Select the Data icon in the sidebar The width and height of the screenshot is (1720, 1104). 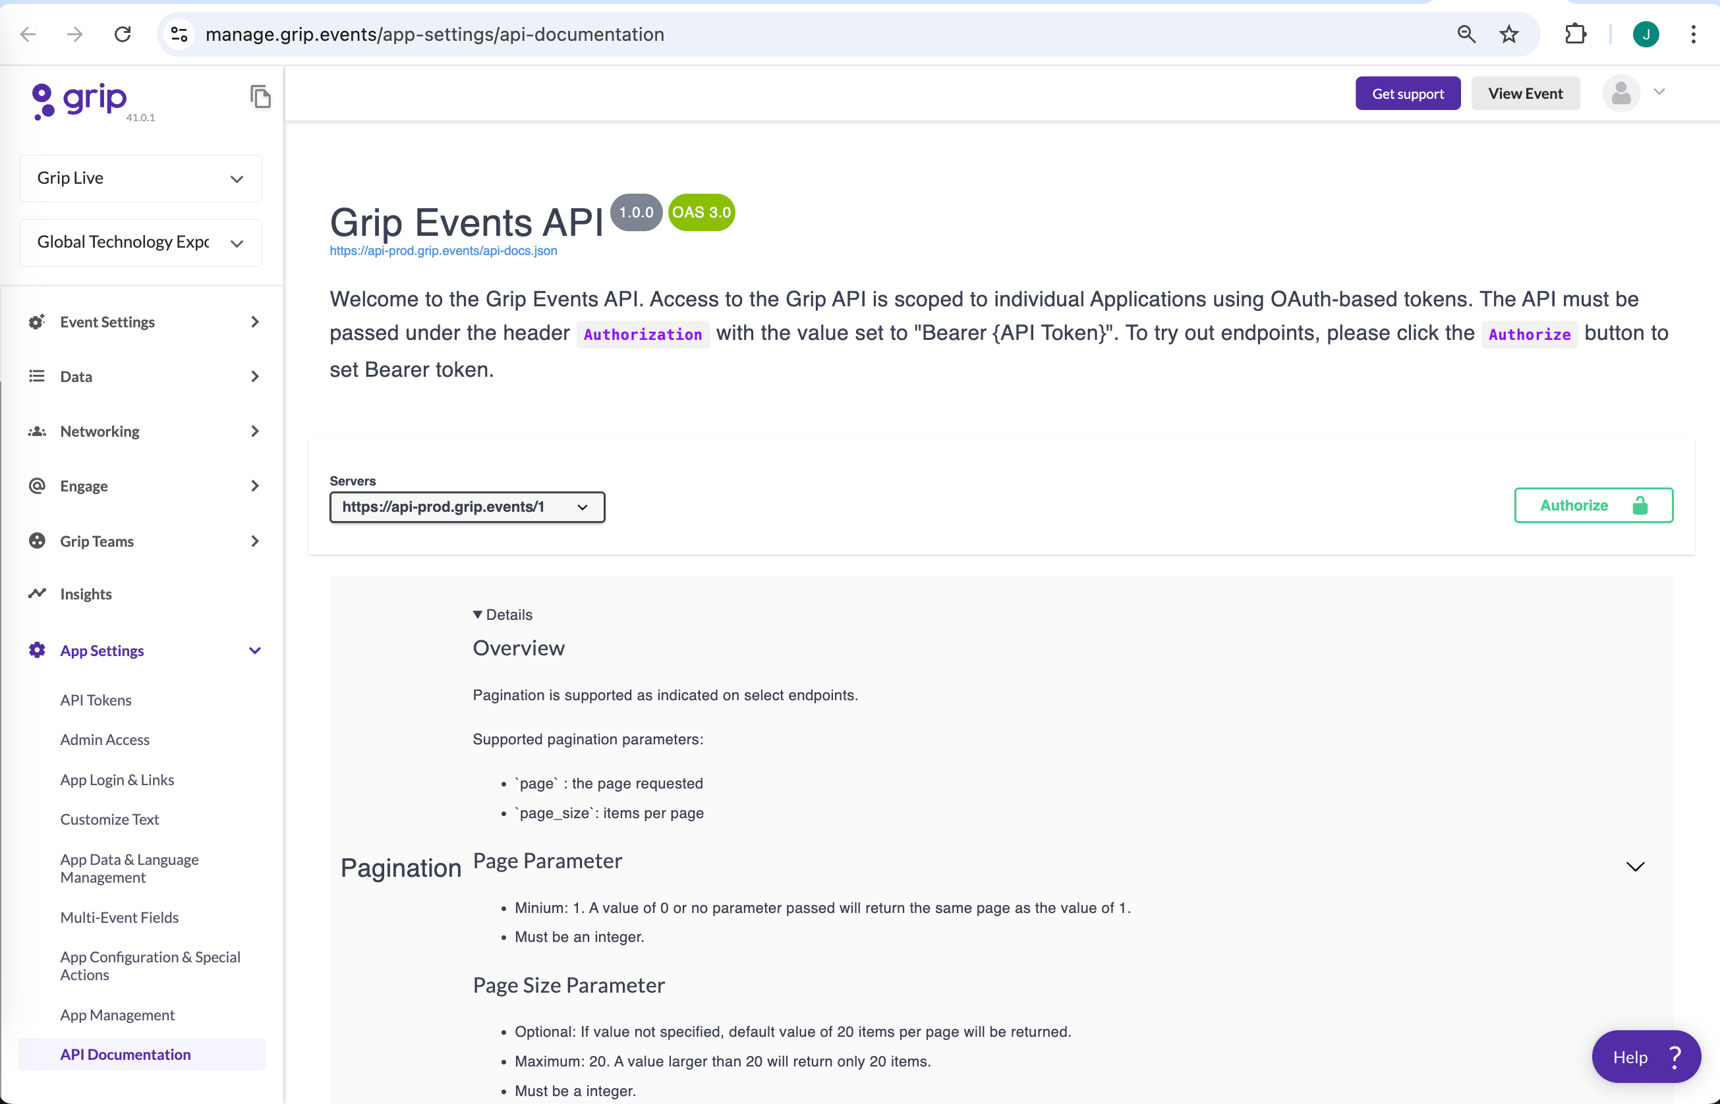37,376
